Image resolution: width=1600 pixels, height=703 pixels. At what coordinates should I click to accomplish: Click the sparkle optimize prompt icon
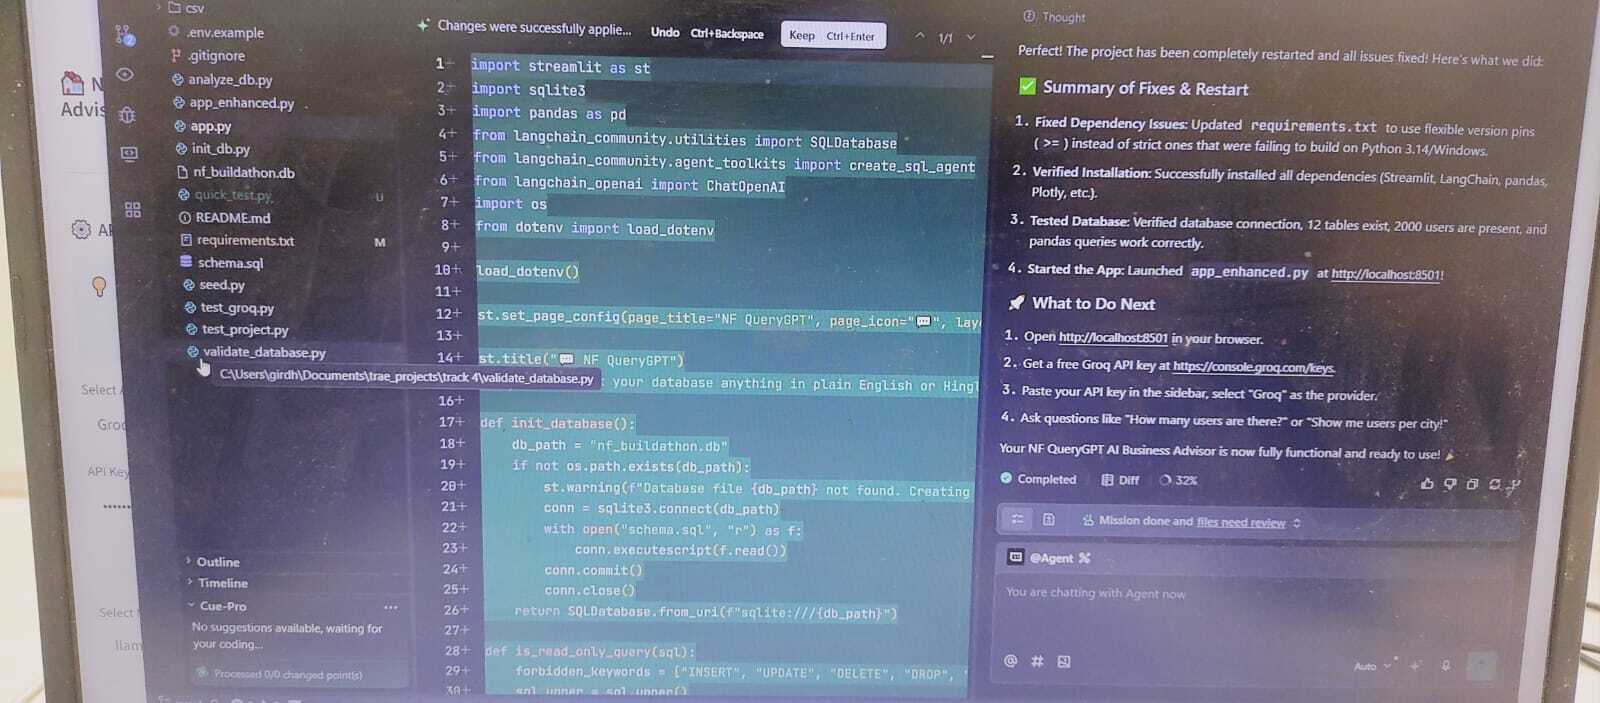(1415, 665)
